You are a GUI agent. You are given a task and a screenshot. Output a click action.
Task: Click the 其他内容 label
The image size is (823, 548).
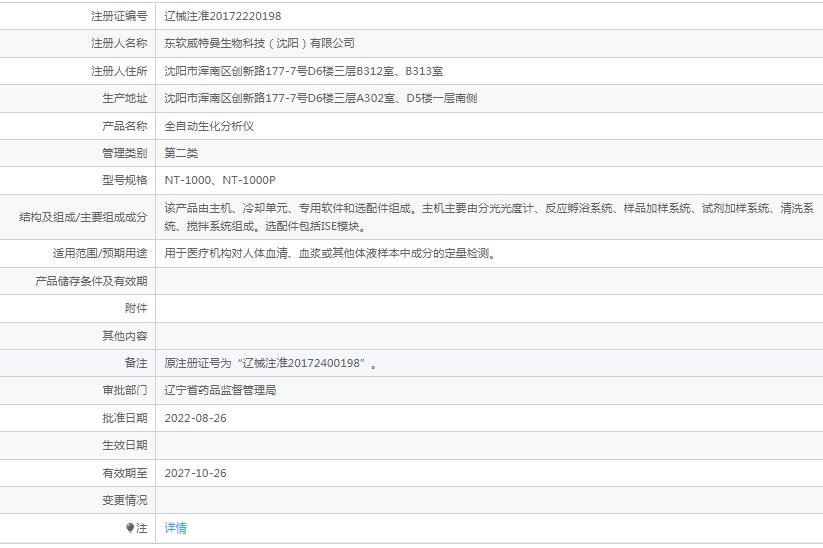pyautogui.click(x=125, y=336)
